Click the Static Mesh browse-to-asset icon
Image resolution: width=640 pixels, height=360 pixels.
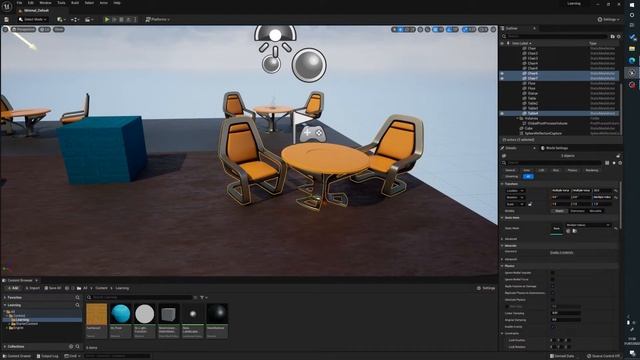(575, 231)
